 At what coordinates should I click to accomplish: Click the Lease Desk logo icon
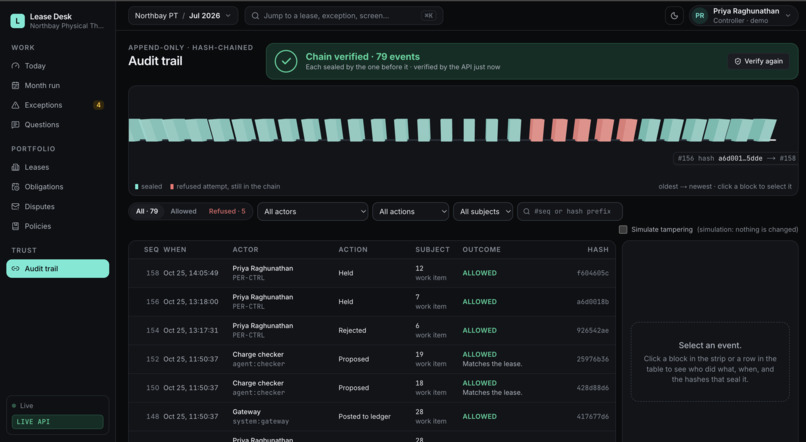[x=17, y=21]
